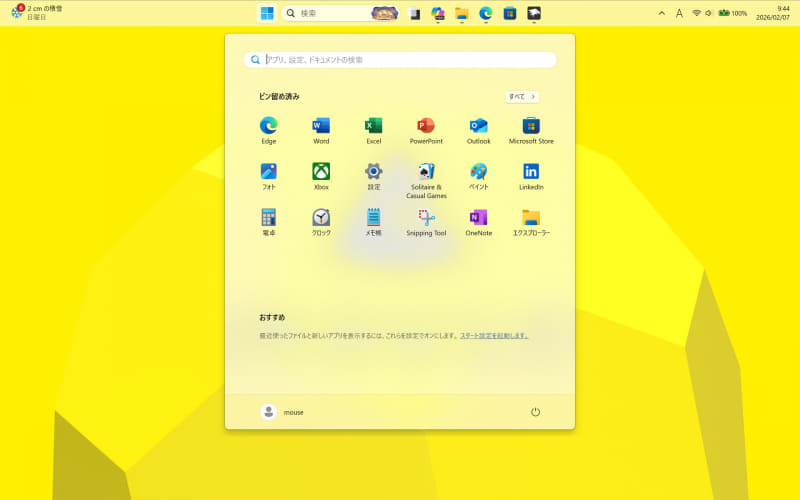The height and width of the screenshot is (500, 800).
Task: Open the Wi-Fi network tray icon
Action: [x=696, y=13]
